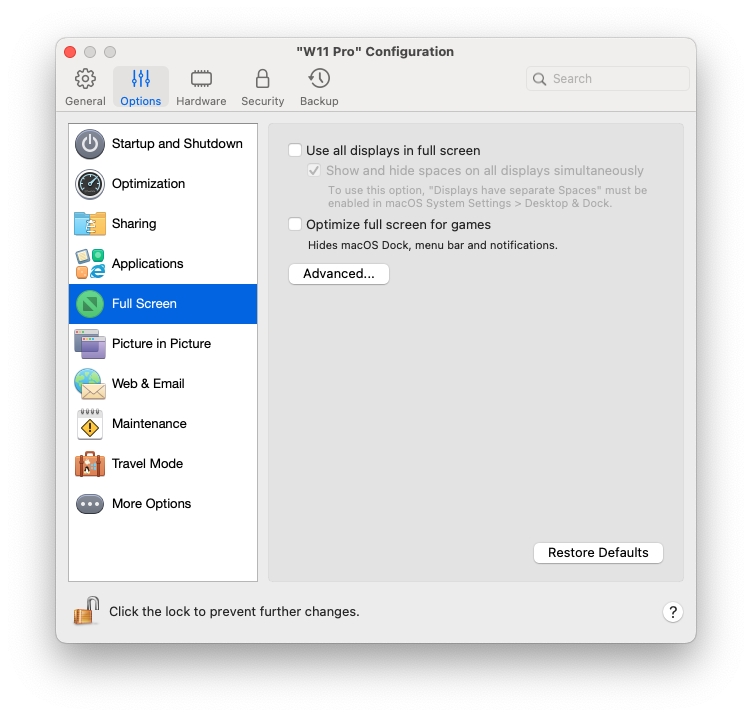Click the More Options ellipsis icon
The height and width of the screenshot is (717, 752).
[90, 504]
